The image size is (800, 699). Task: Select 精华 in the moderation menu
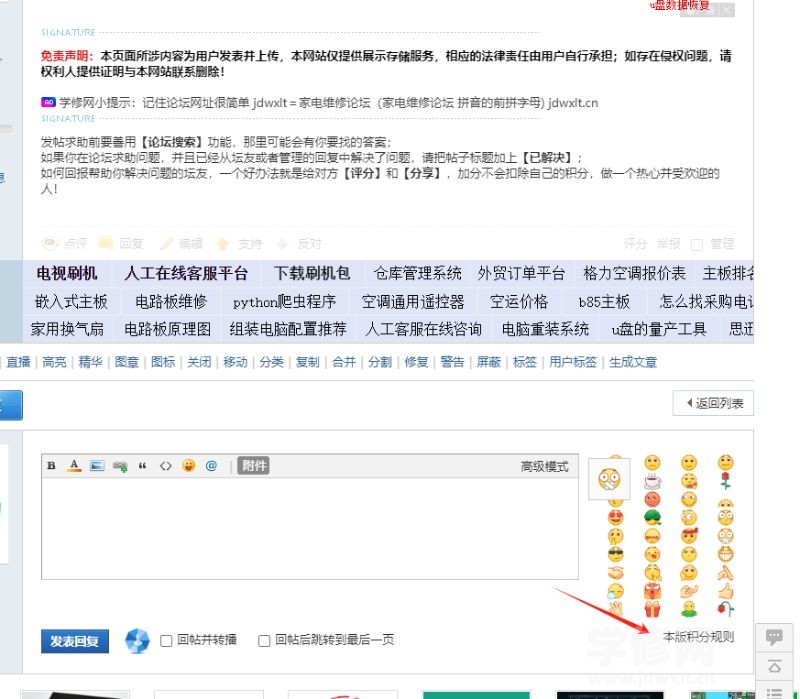(91, 362)
